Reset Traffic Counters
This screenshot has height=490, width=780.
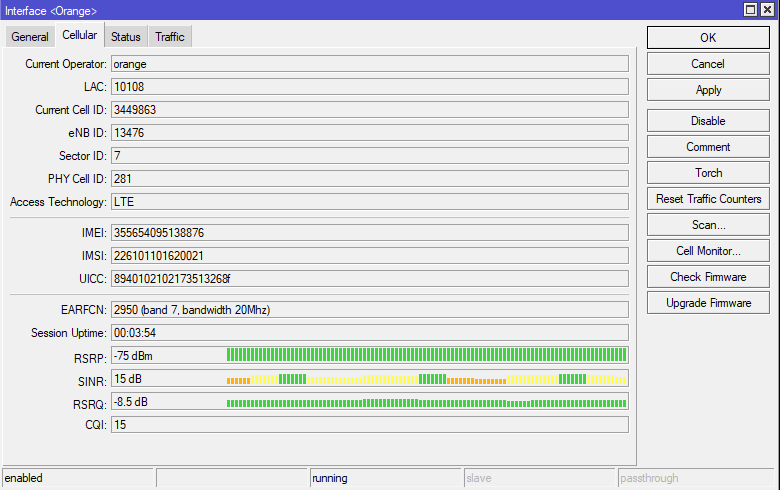click(708, 199)
